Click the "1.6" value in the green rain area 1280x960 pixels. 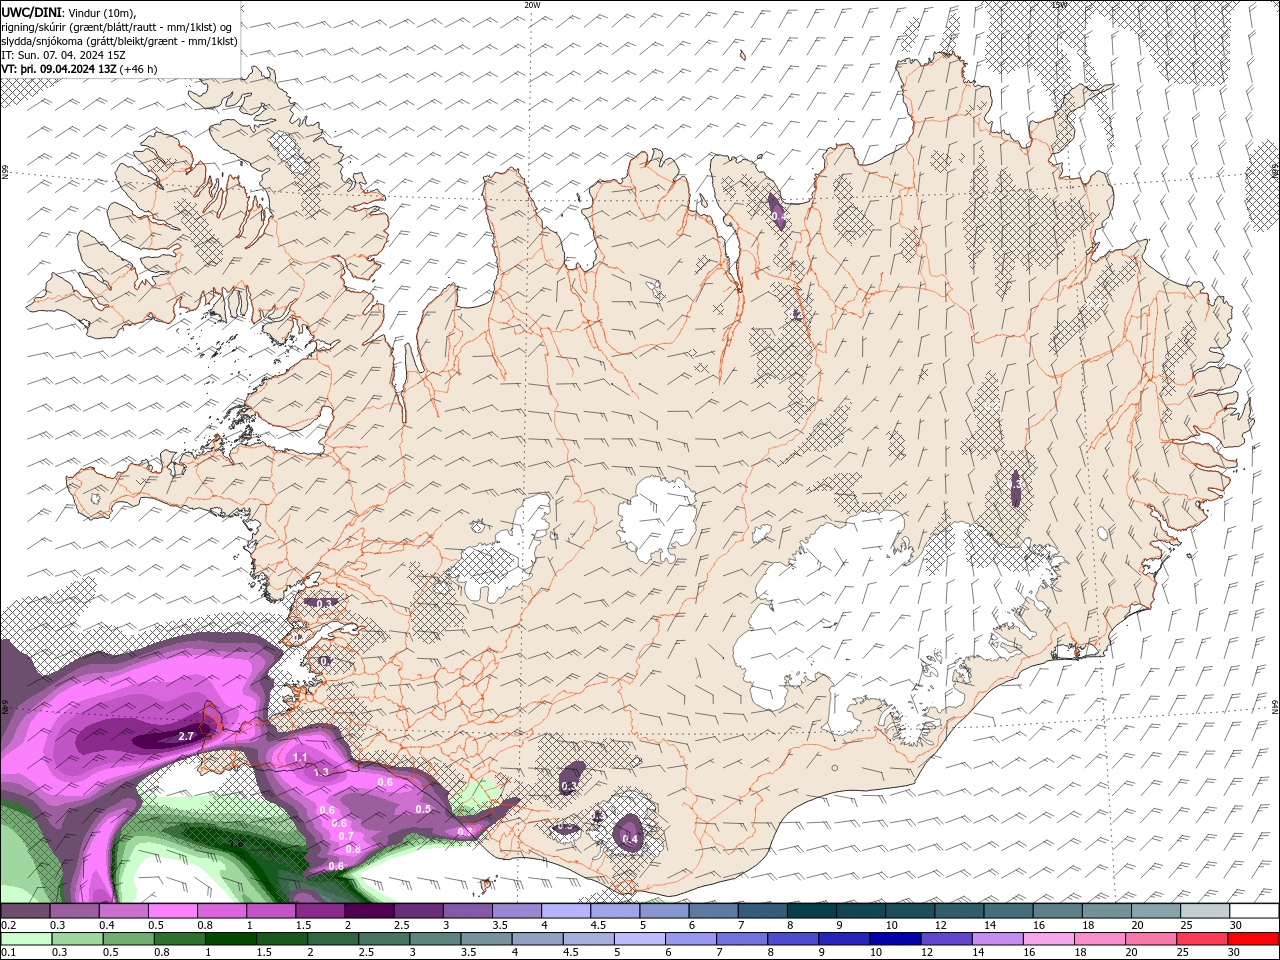[x=237, y=844]
